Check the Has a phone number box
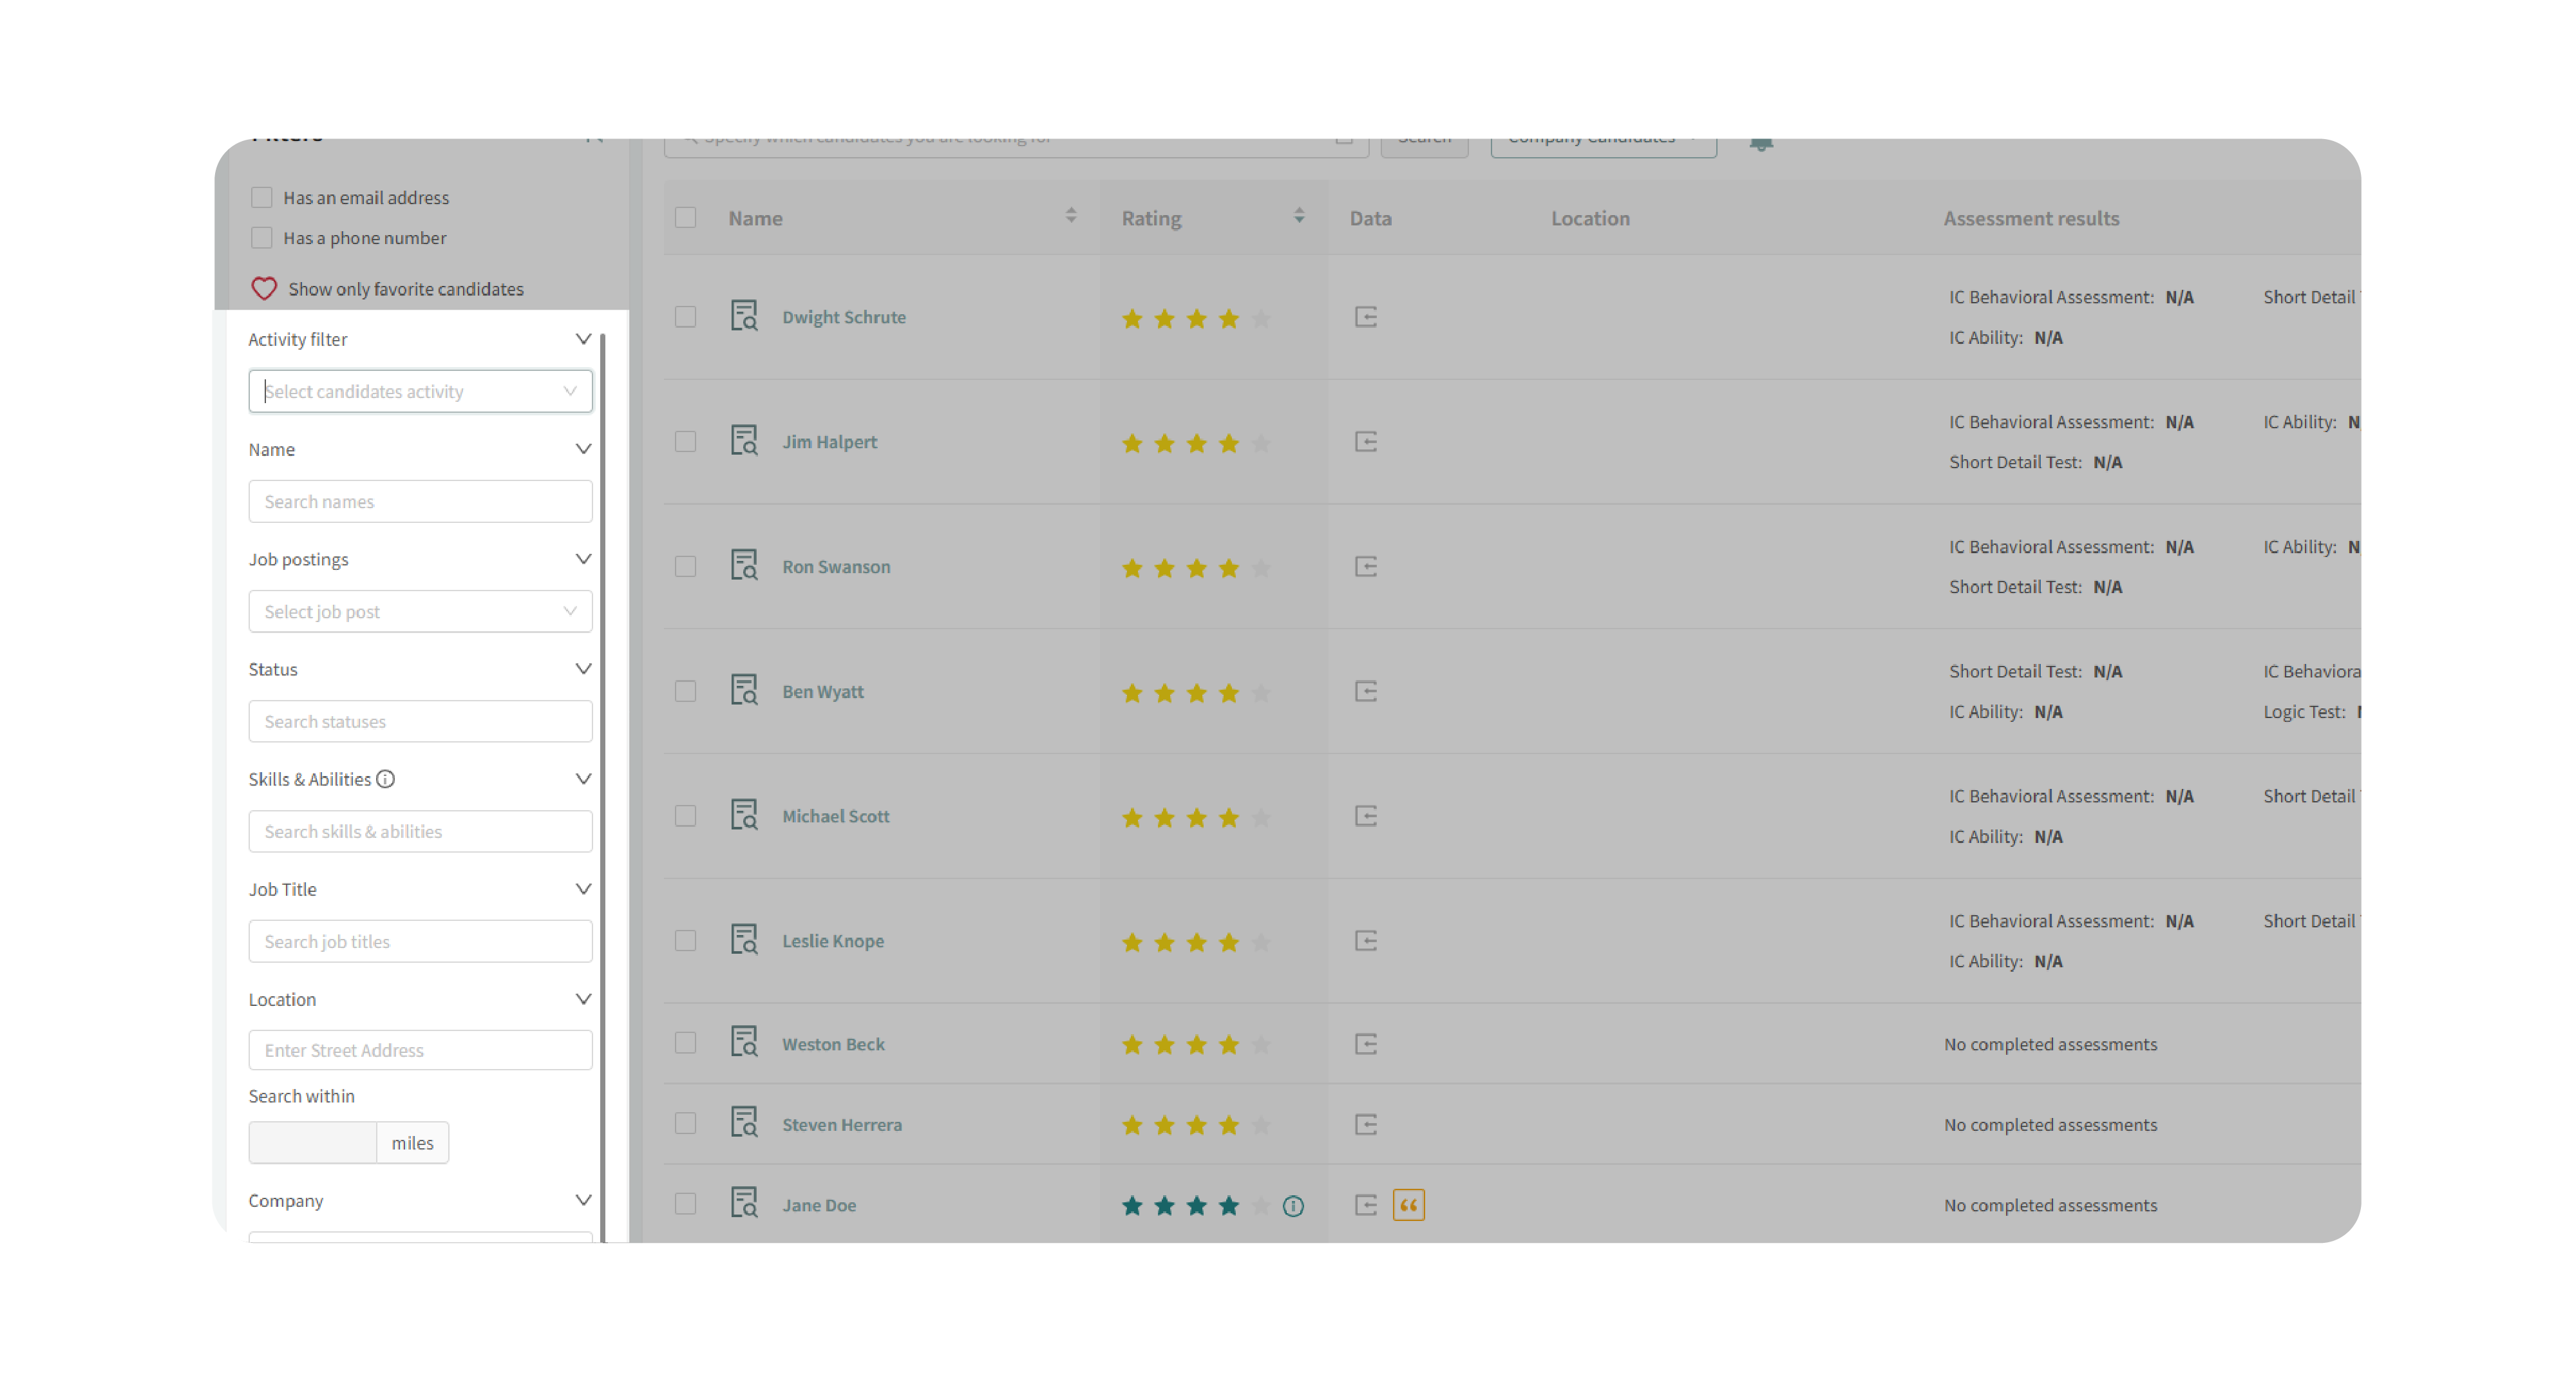This screenshot has height=1382, width=2576. (262, 237)
